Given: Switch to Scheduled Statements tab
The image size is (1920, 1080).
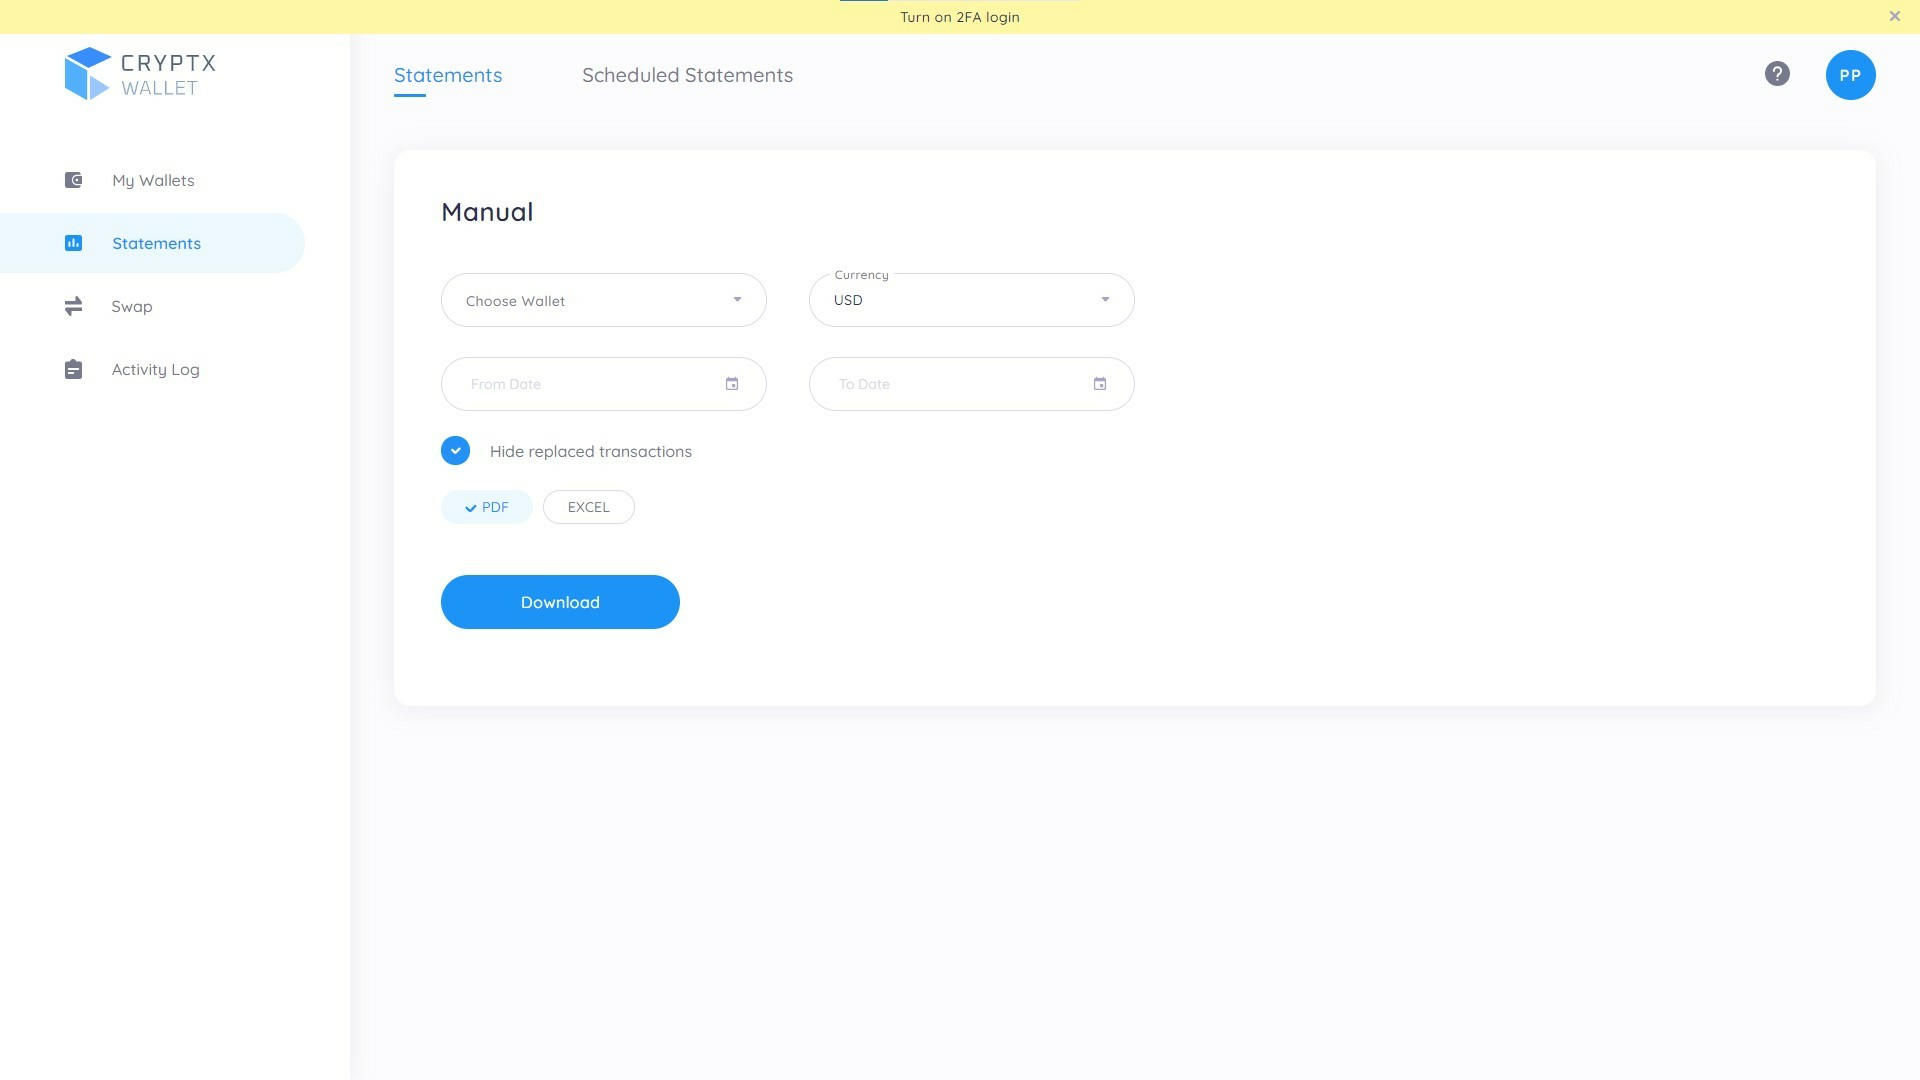Looking at the screenshot, I should coord(687,75).
